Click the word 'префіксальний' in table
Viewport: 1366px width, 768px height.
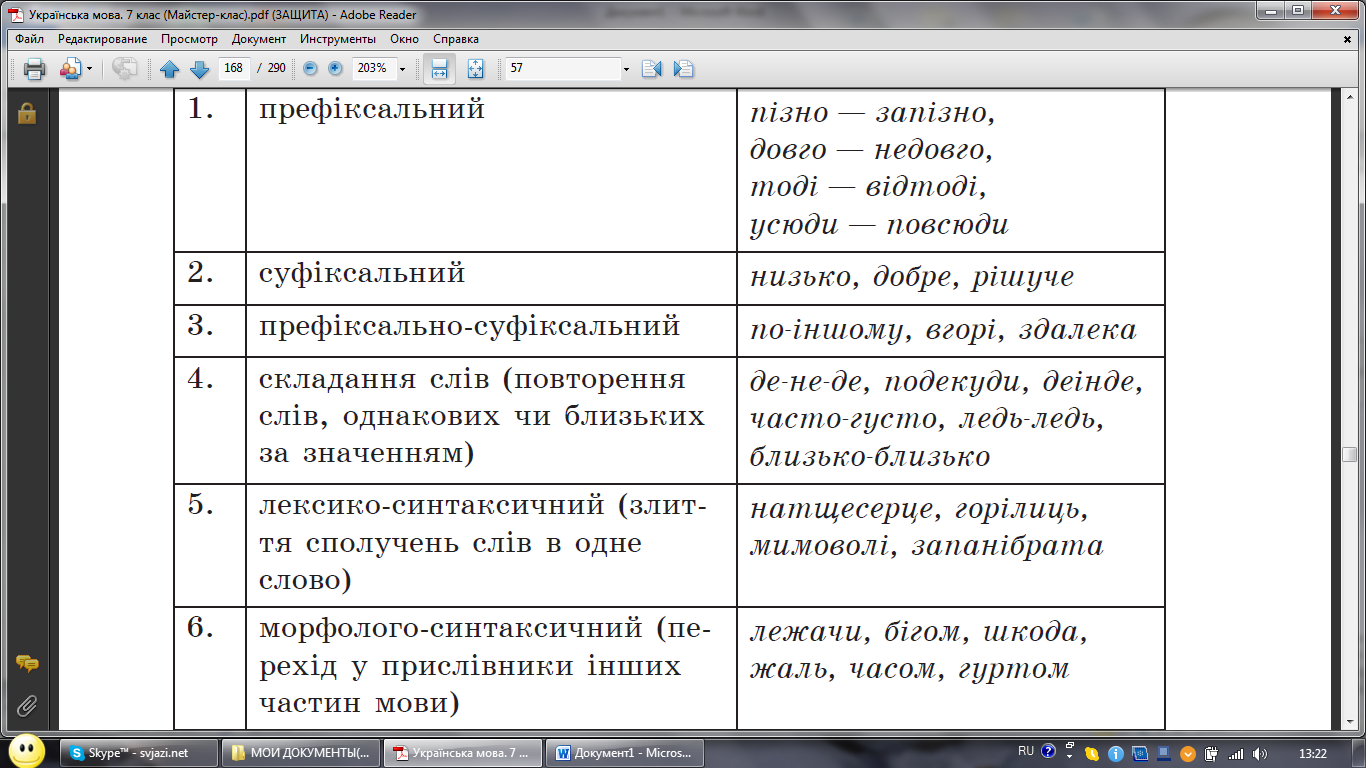372,109
